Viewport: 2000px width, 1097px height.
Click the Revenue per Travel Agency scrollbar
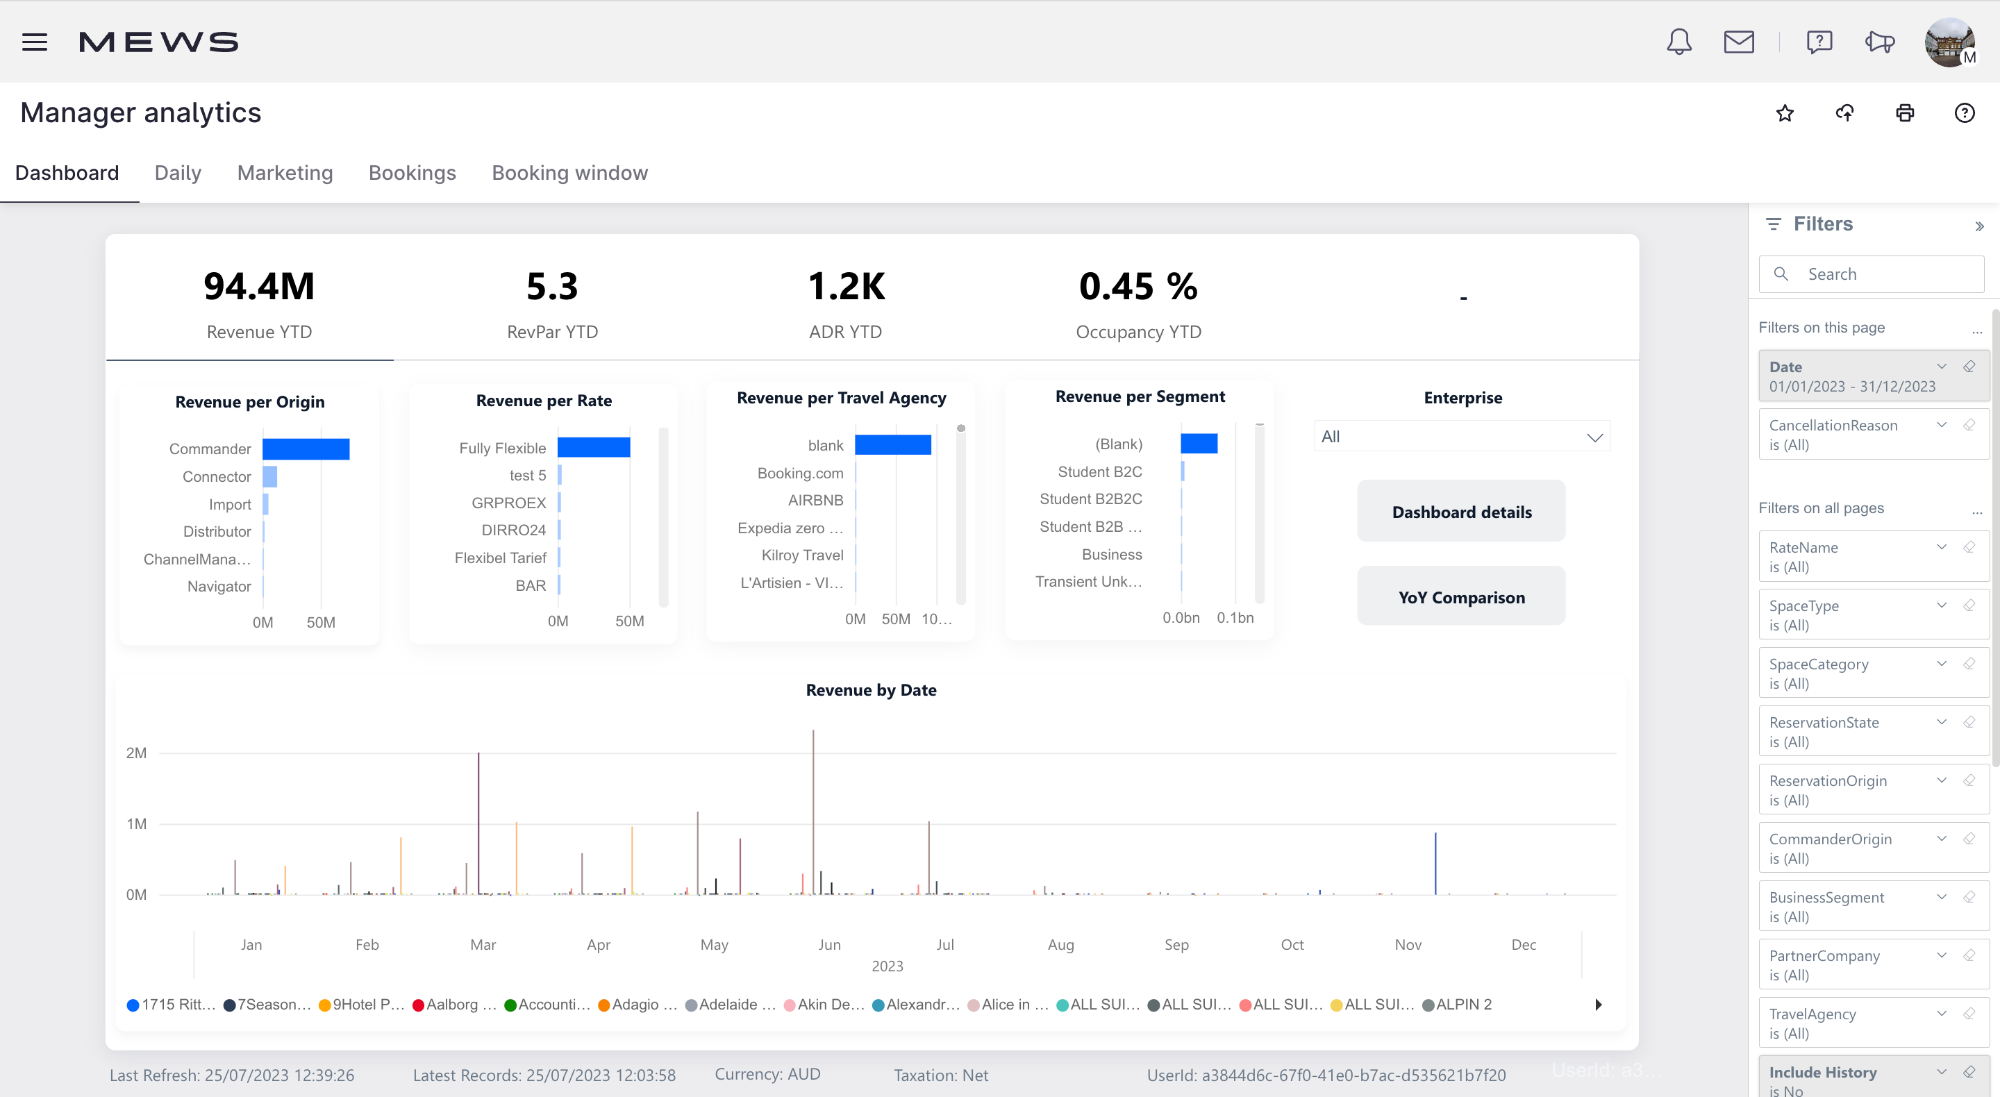tap(960, 515)
